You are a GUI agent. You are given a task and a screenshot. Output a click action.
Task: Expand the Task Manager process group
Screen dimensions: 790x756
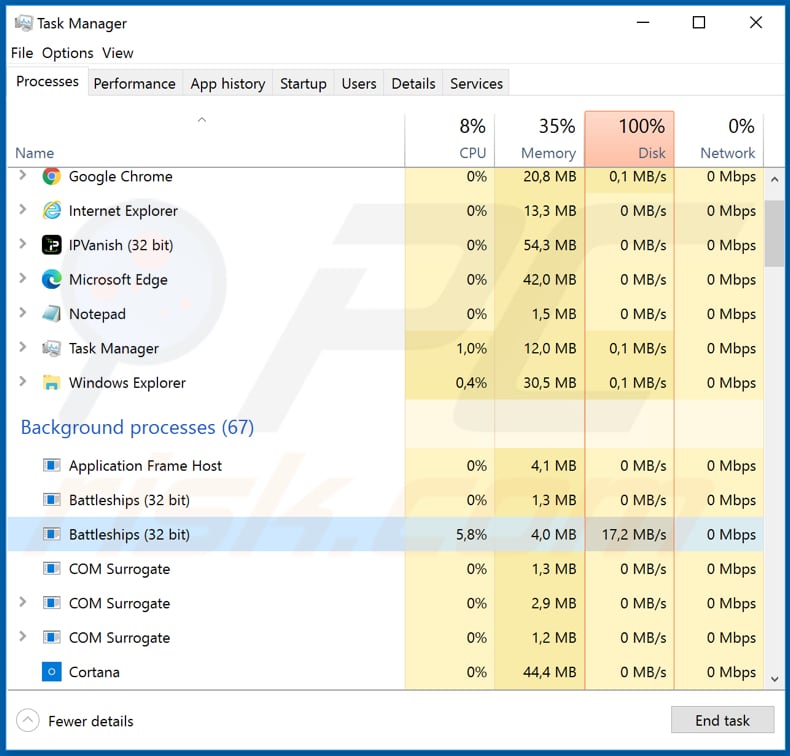(23, 347)
